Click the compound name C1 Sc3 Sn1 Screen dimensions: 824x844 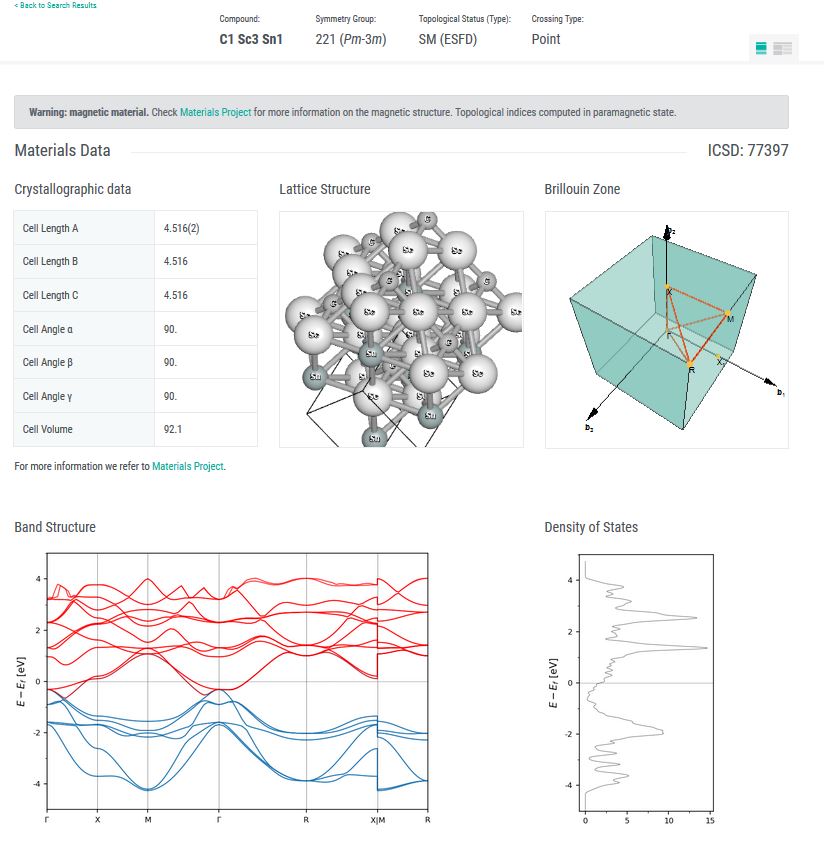251,40
